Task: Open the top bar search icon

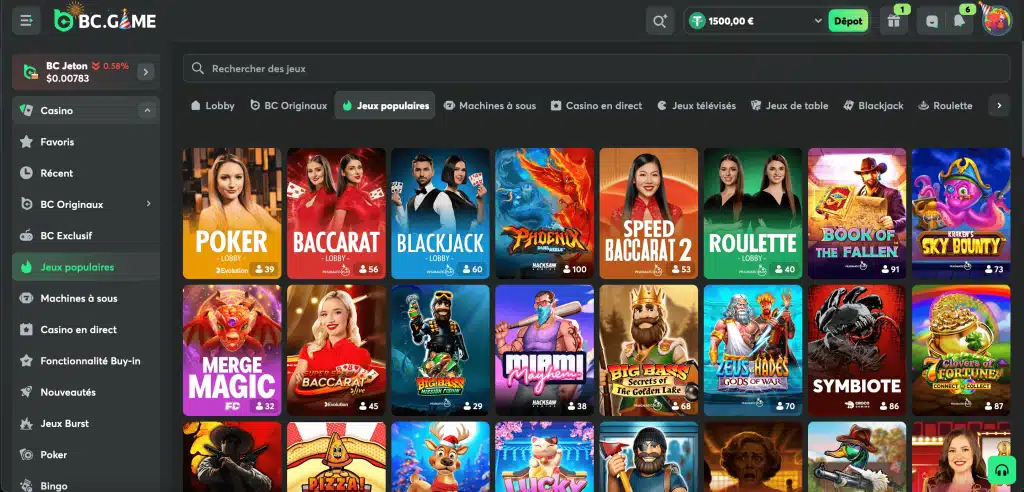Action: pos(659,20)
